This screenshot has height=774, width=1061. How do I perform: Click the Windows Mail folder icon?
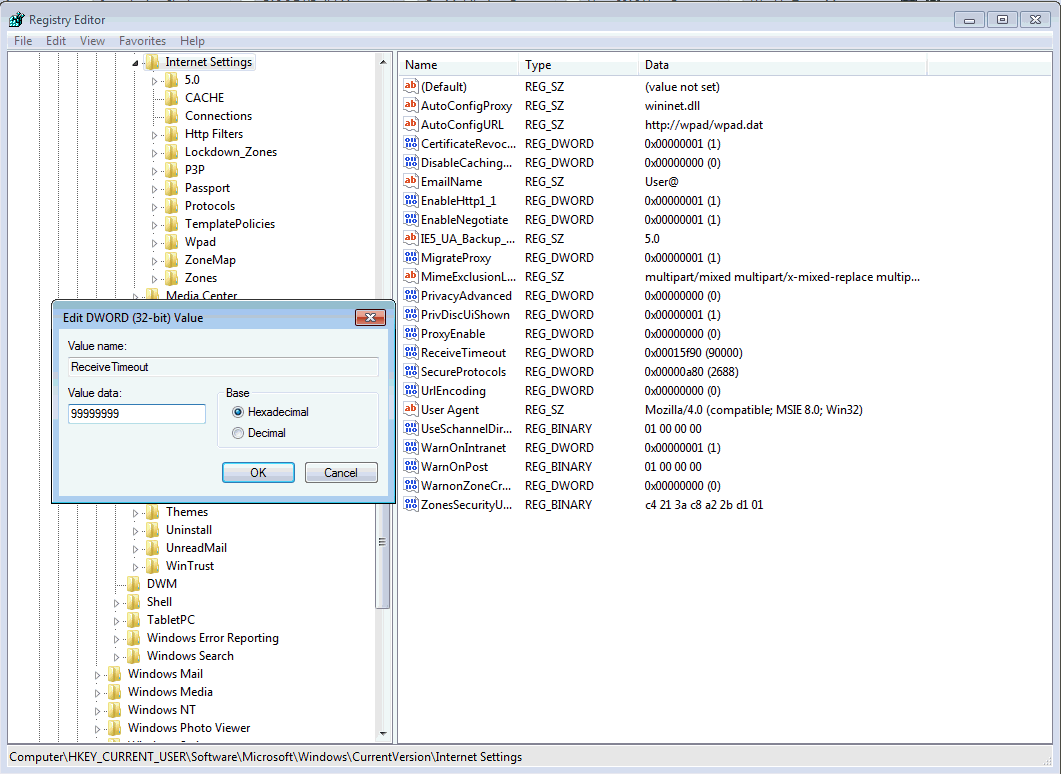[x=115, y=674]
